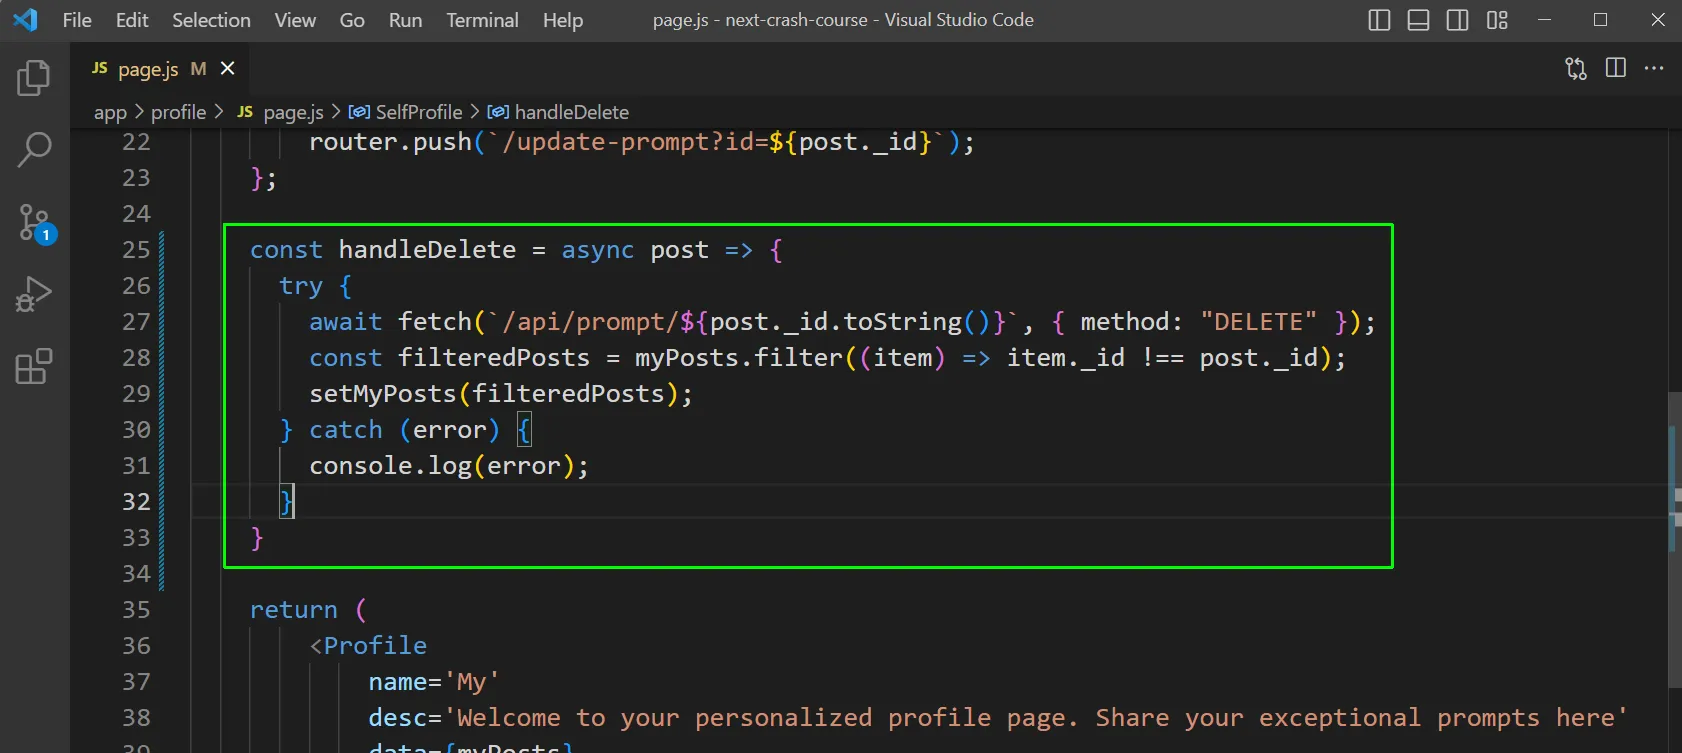
Task: Open the Customize Layout control
Action: [x=1497, y=20]
